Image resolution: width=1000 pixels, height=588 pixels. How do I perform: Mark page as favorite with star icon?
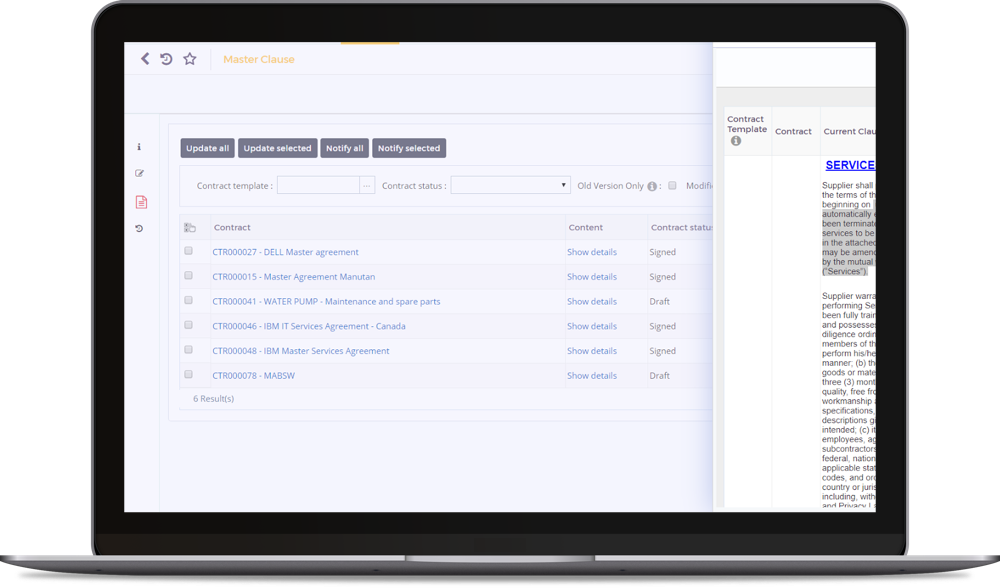click(x=190, y=59)
